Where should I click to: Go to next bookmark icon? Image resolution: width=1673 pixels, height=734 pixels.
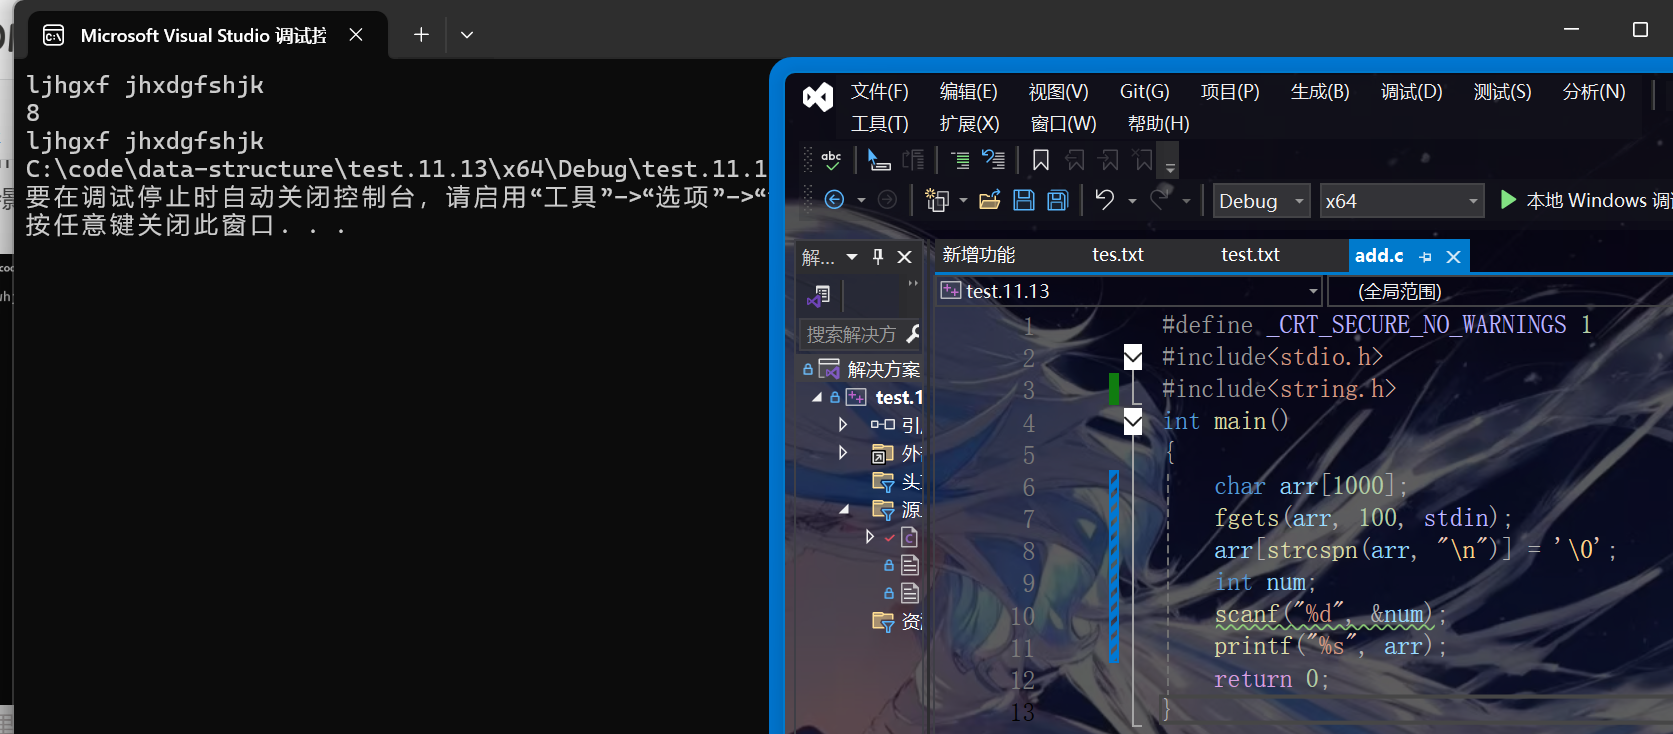click(1108, 160)
